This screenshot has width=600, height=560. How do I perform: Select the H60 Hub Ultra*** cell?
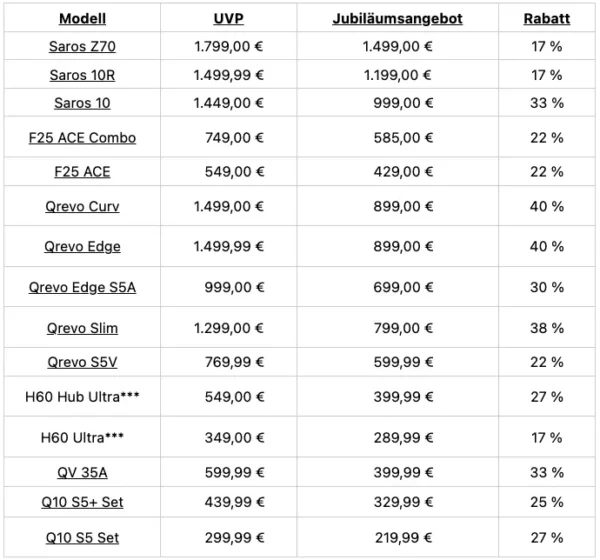(82, 397)
